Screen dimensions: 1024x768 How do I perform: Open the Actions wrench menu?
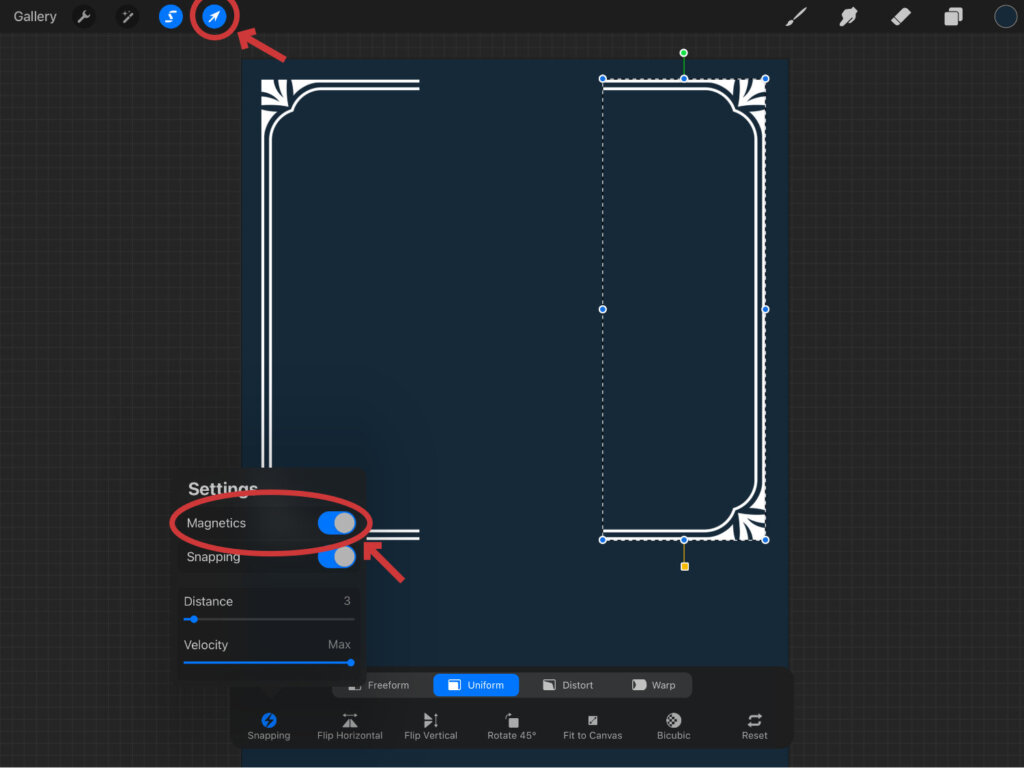(84, 17)
